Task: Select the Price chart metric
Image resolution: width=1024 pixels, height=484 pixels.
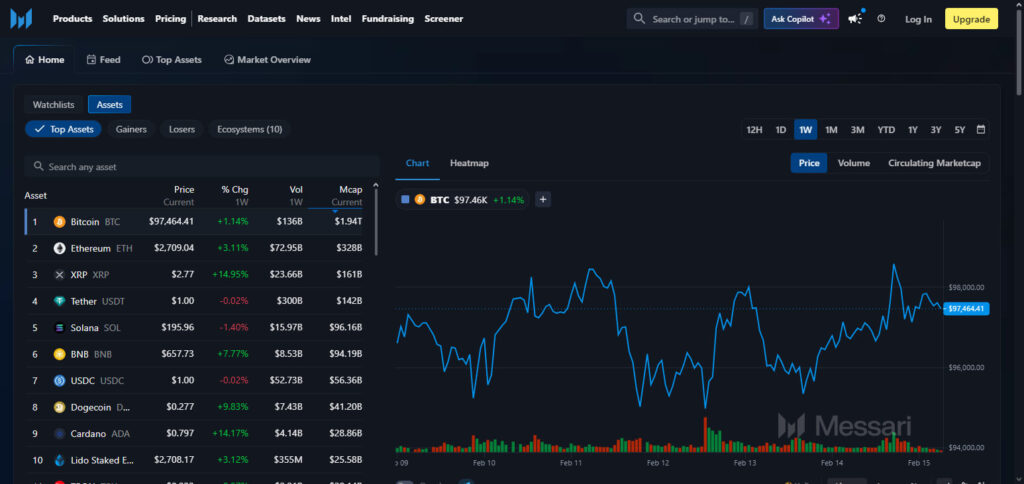Action: coord(808,163)
